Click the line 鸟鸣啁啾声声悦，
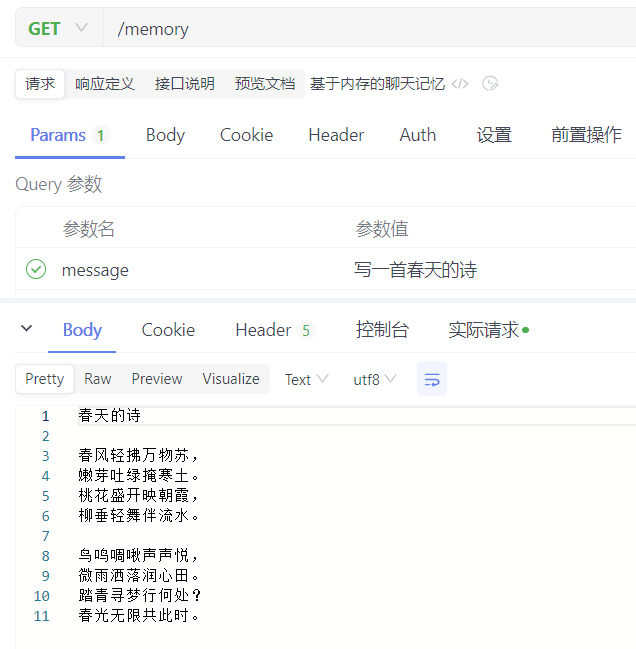Viewport: 636px width, 649px height. point(139,555)
